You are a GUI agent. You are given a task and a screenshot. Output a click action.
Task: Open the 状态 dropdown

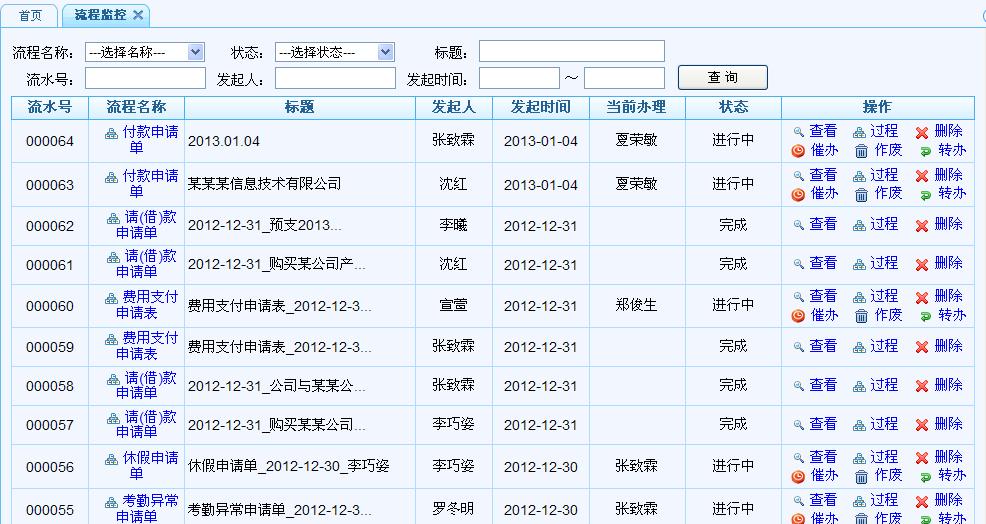(335, 52)
